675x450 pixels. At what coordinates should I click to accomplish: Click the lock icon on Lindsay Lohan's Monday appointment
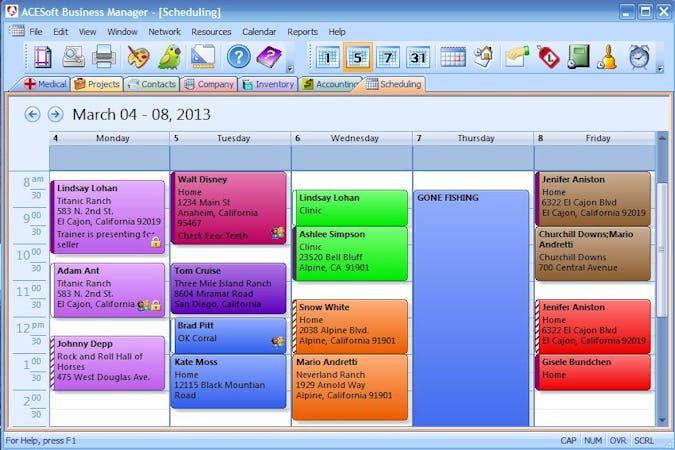pos(156,242)
